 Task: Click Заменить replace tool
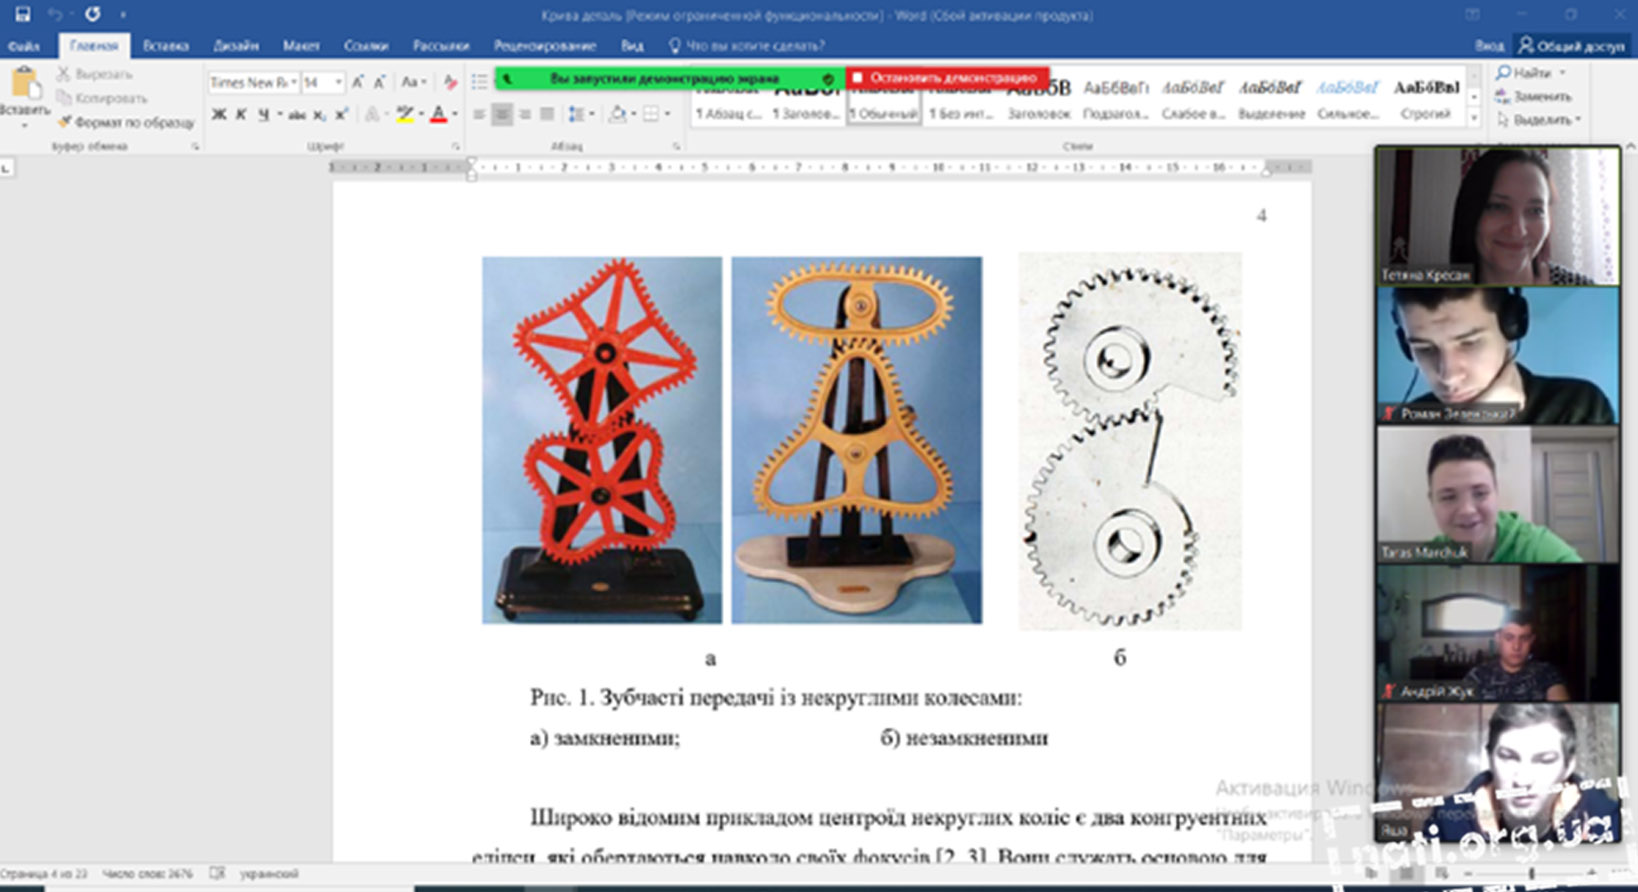[1533, 96]
